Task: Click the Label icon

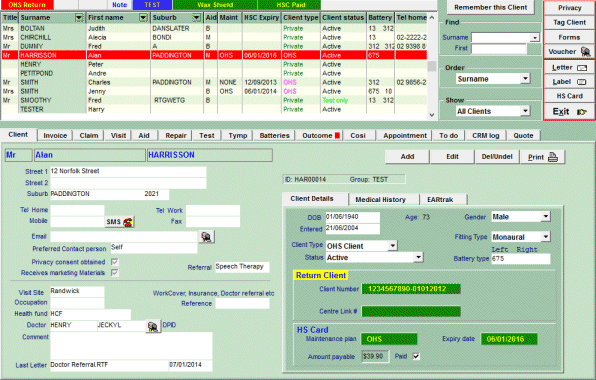Action: pos(582,82)
